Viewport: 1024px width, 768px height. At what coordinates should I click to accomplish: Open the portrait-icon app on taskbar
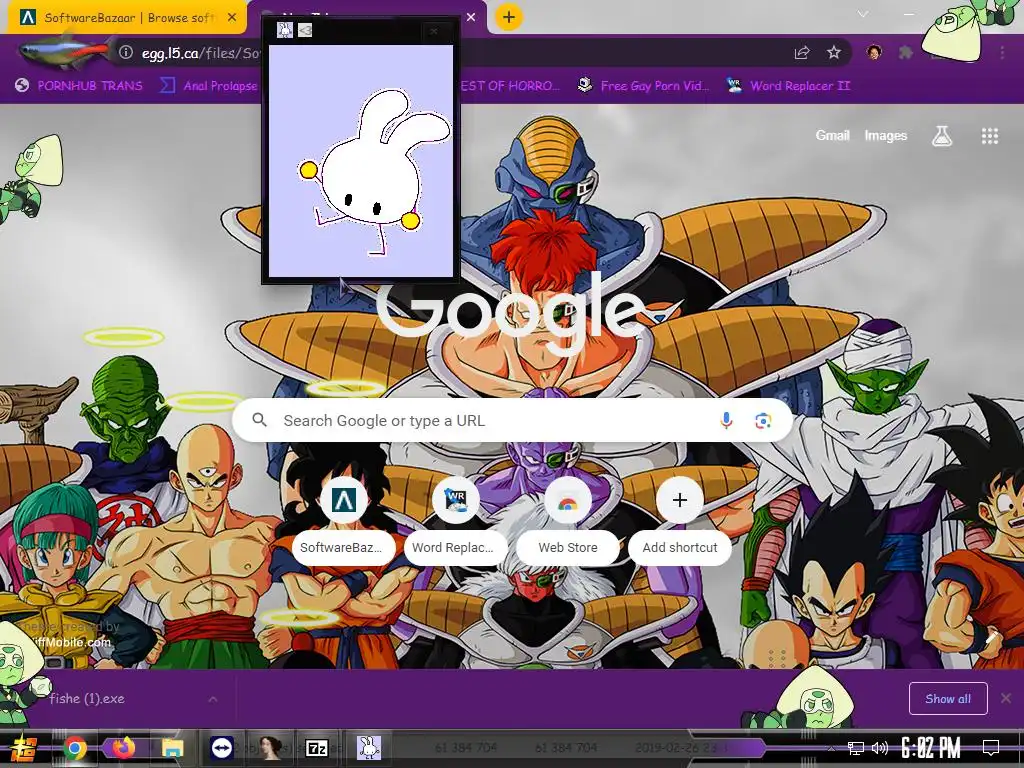pos(270,748)
